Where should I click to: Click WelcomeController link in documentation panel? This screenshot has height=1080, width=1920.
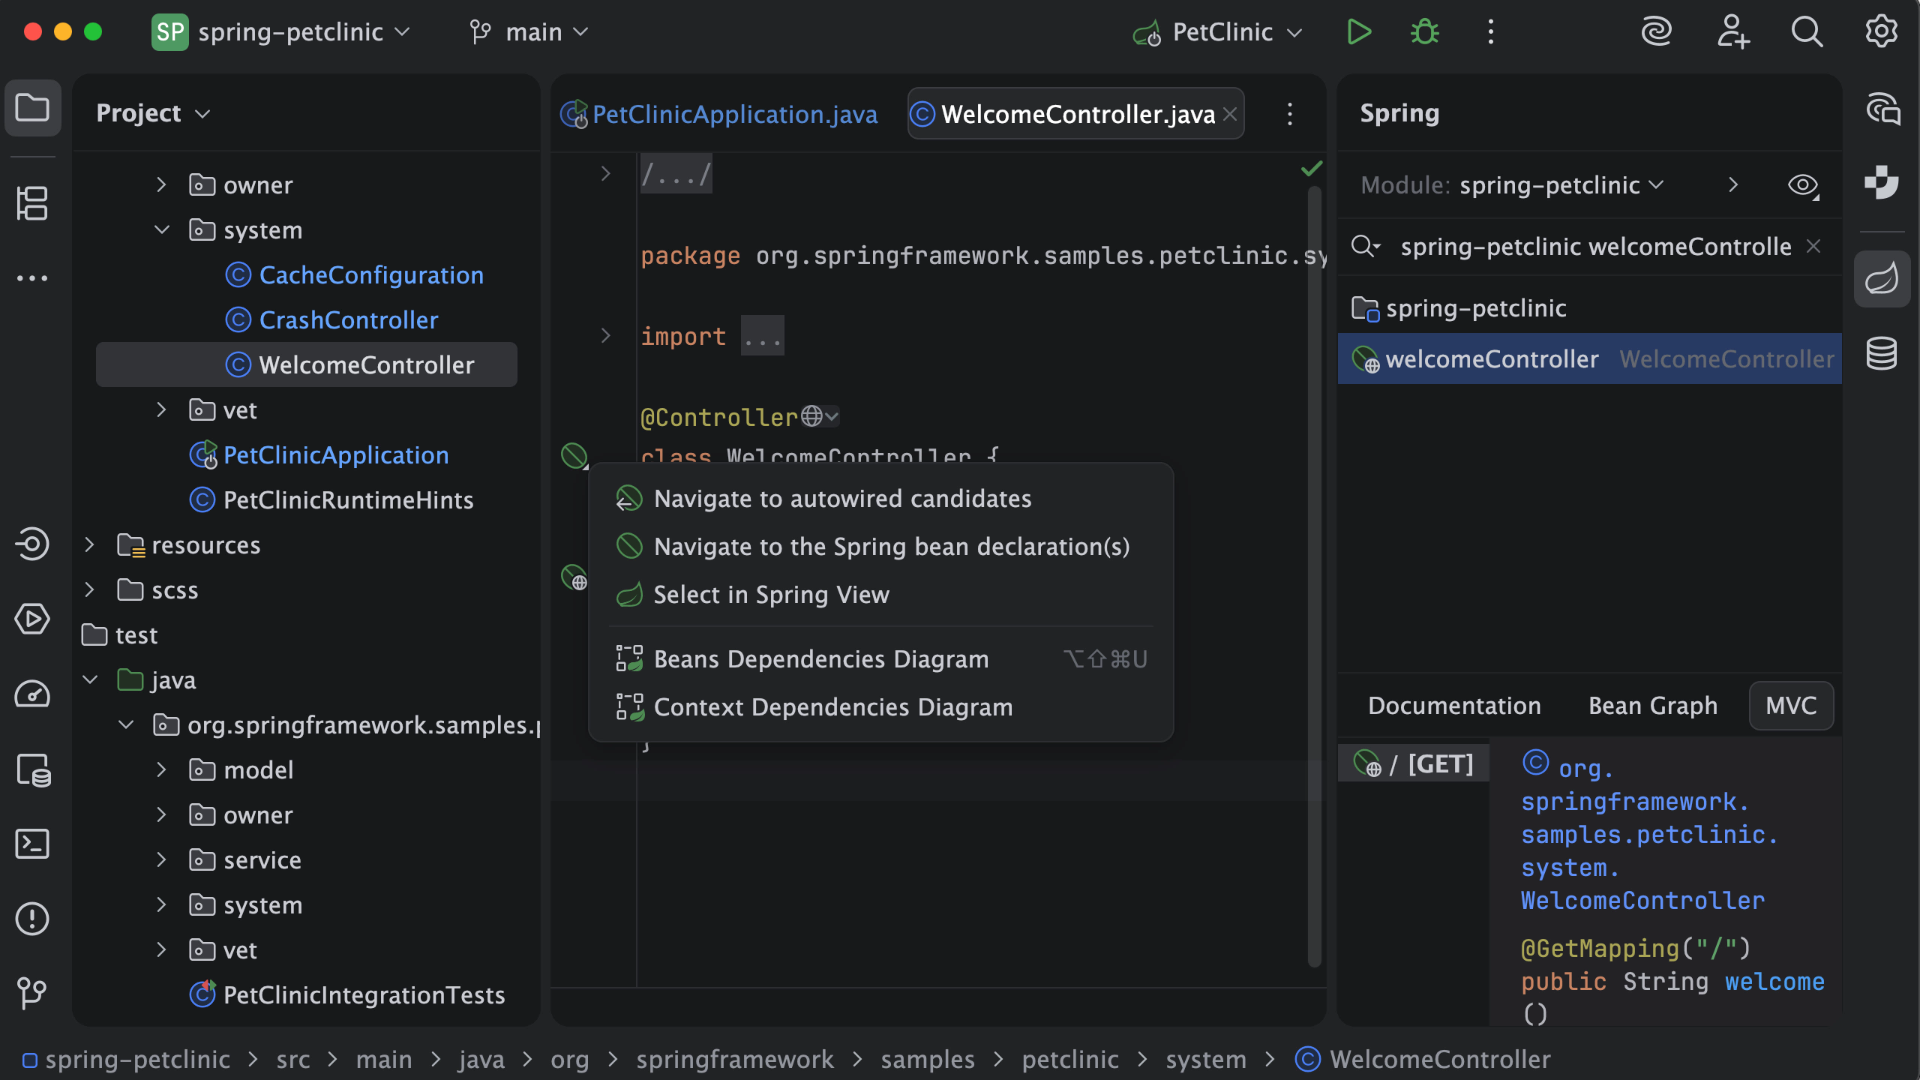1642,900
